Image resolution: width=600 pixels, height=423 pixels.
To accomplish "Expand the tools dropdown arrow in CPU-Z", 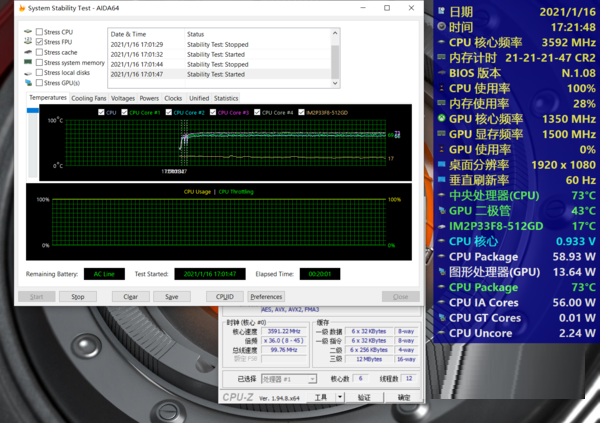I will [337, 398].
